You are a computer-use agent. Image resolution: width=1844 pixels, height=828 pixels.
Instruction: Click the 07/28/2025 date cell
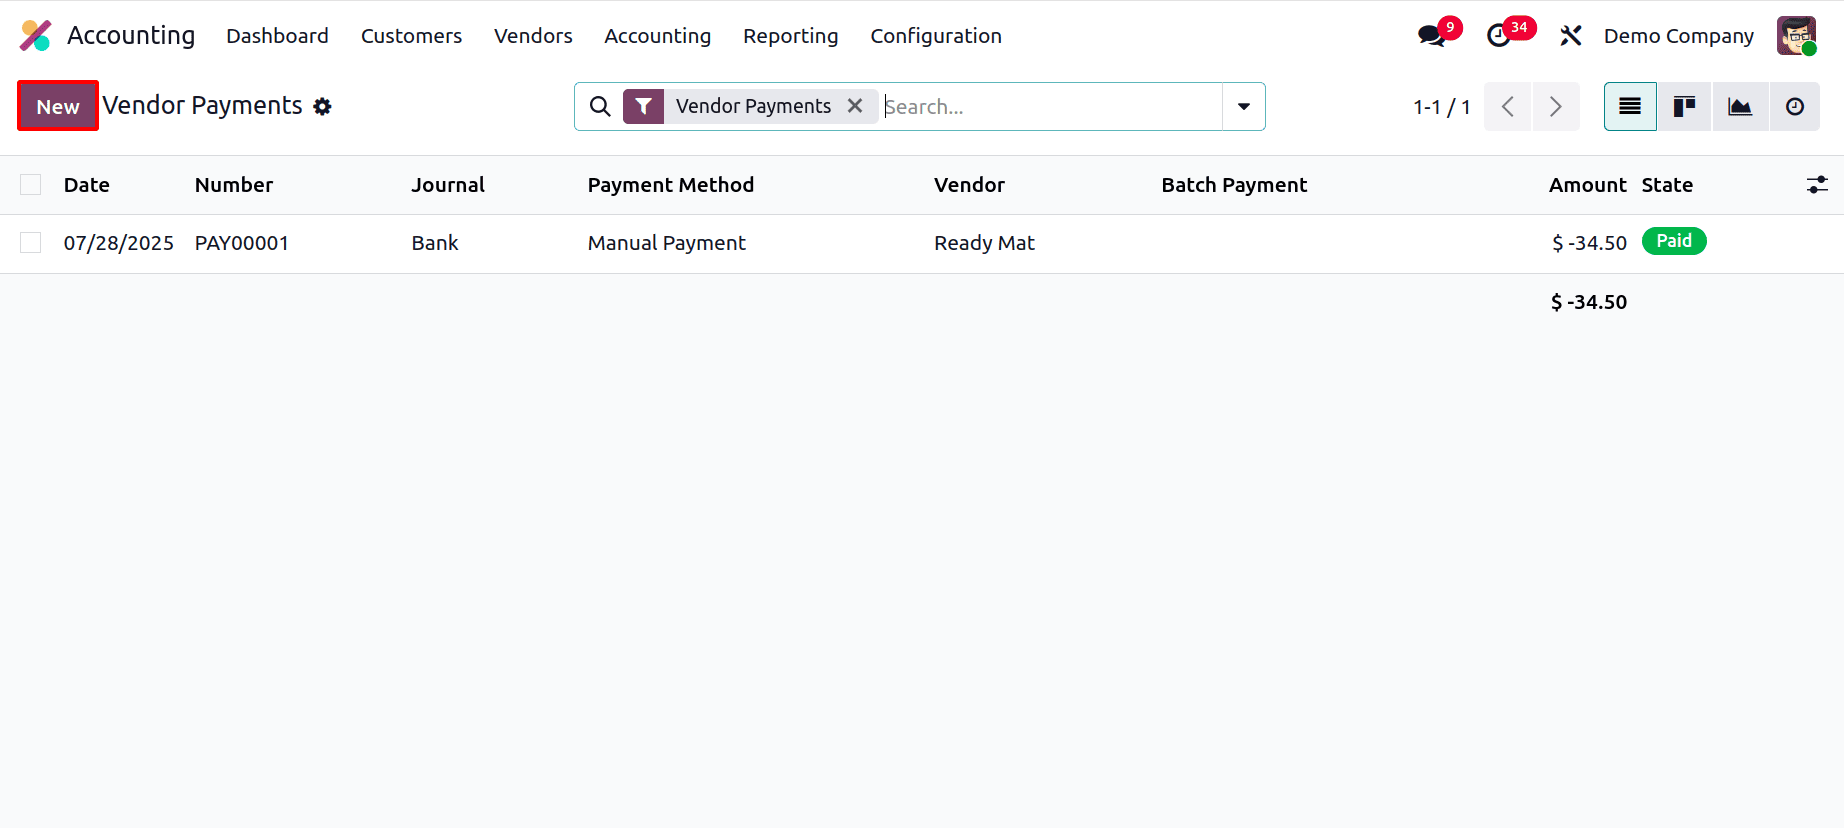119,243
